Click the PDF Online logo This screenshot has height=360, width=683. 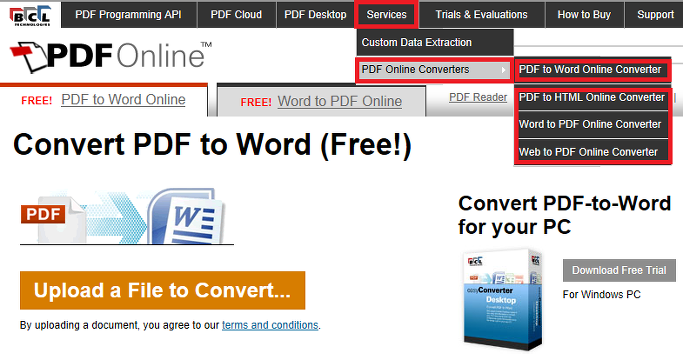coord(111,56)
